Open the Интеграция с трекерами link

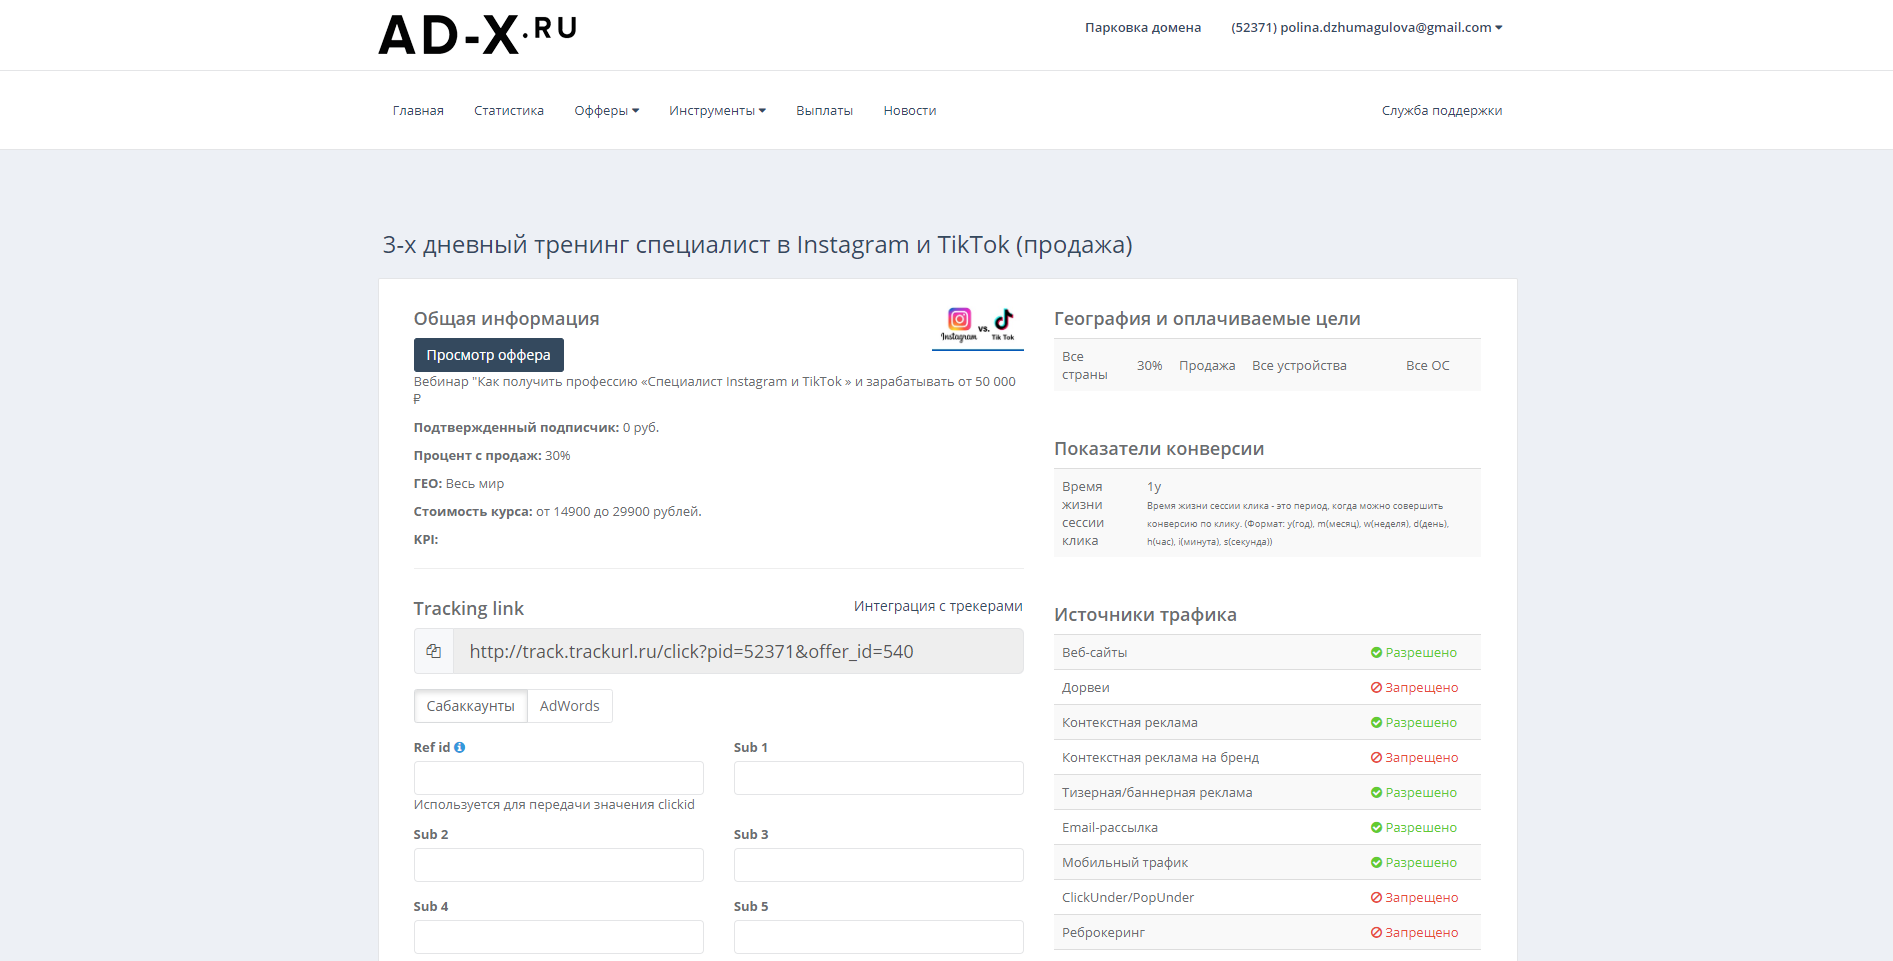pyautogui.click(x=938, y=606)
